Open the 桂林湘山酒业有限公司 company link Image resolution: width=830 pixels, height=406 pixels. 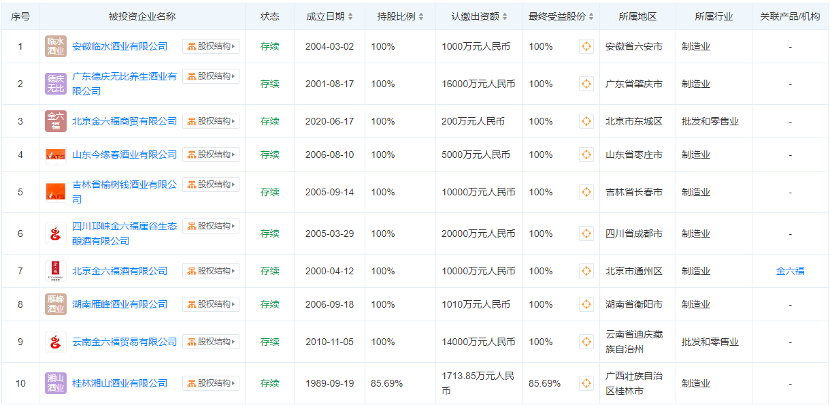[x=120, y=383]
